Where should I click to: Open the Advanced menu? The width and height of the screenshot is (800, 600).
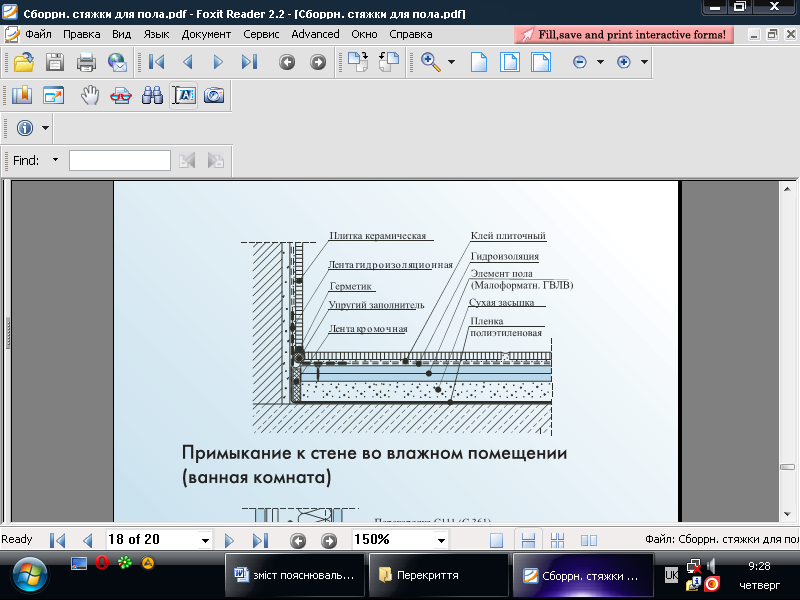315,34
